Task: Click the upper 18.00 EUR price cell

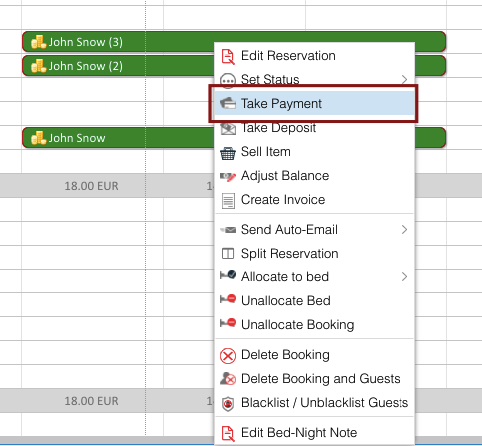Action: 91,186
